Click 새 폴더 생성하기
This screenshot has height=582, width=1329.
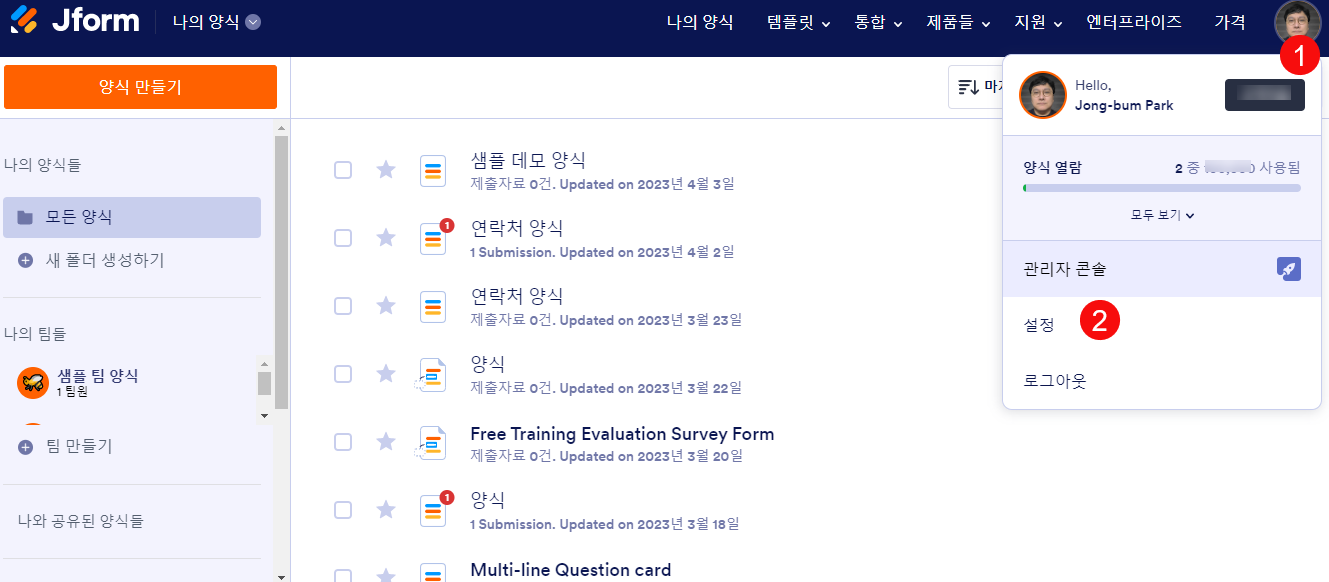[105, 260]
